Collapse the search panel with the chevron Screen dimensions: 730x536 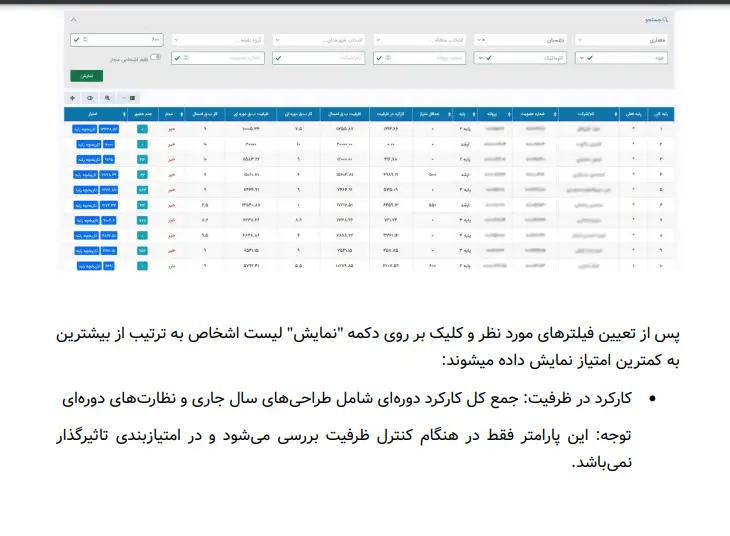[x=74, y=20]
